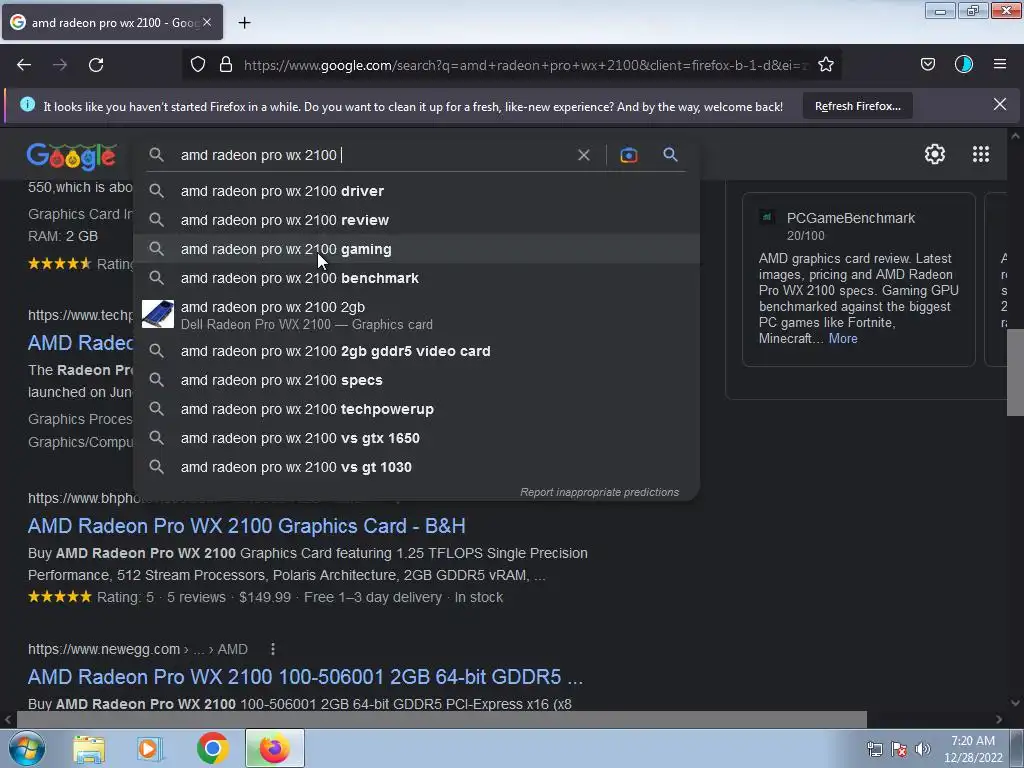
Task: Go back to the previous page
Action: click(x=24, y=65)
